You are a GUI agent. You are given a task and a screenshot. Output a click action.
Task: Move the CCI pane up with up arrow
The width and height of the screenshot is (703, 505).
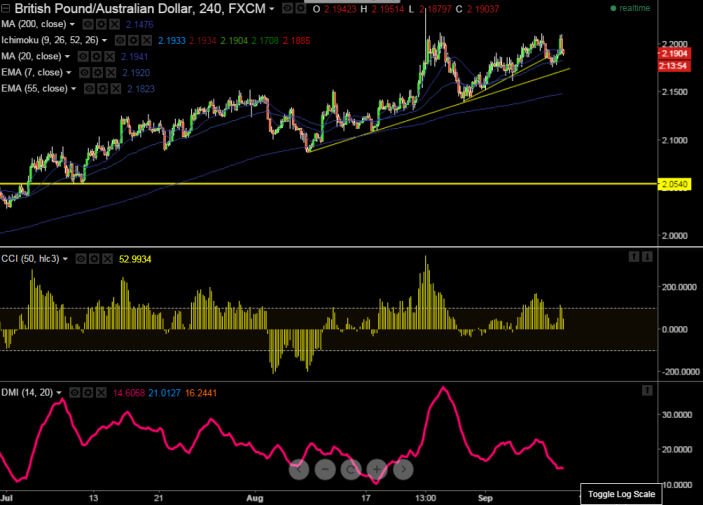coord(634,257)
